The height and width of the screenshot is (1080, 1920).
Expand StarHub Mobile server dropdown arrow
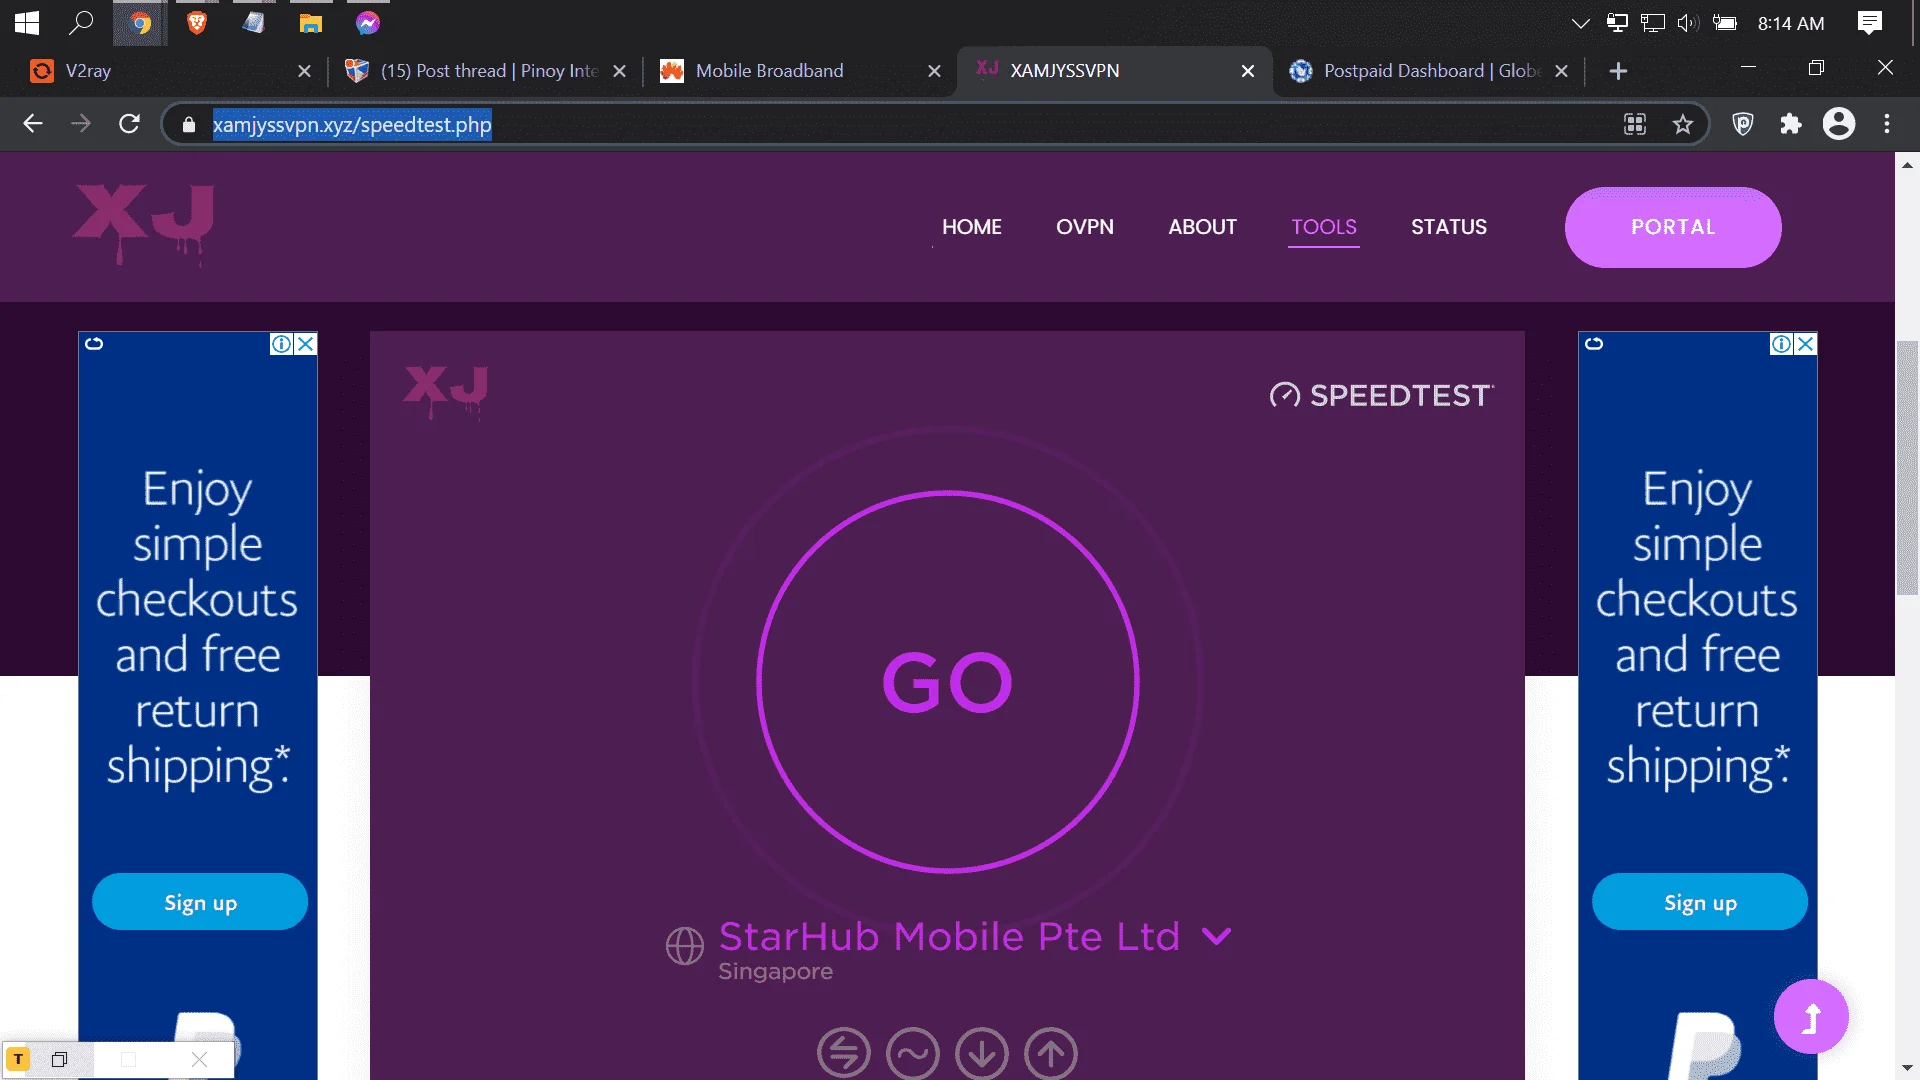tap(1217, 937)
